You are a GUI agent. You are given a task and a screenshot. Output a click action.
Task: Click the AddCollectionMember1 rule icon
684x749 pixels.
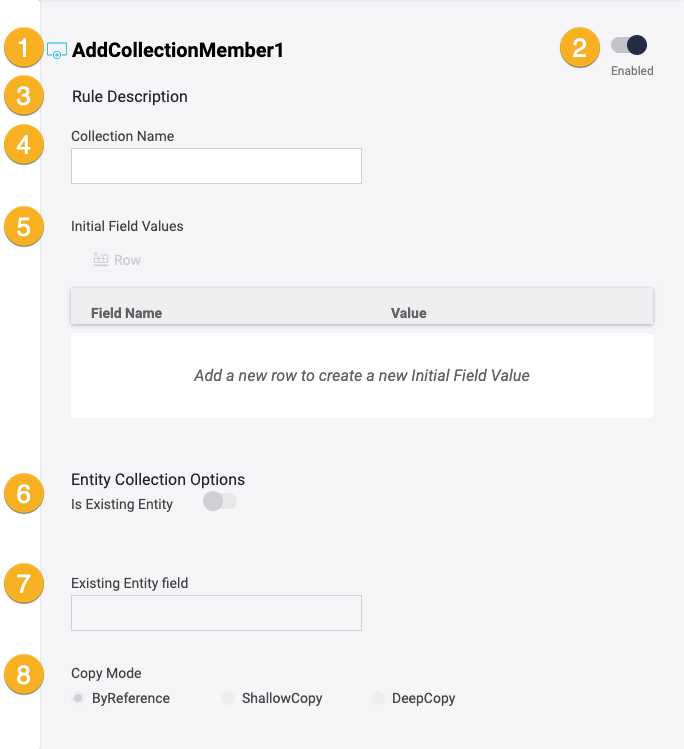(57, 50)
